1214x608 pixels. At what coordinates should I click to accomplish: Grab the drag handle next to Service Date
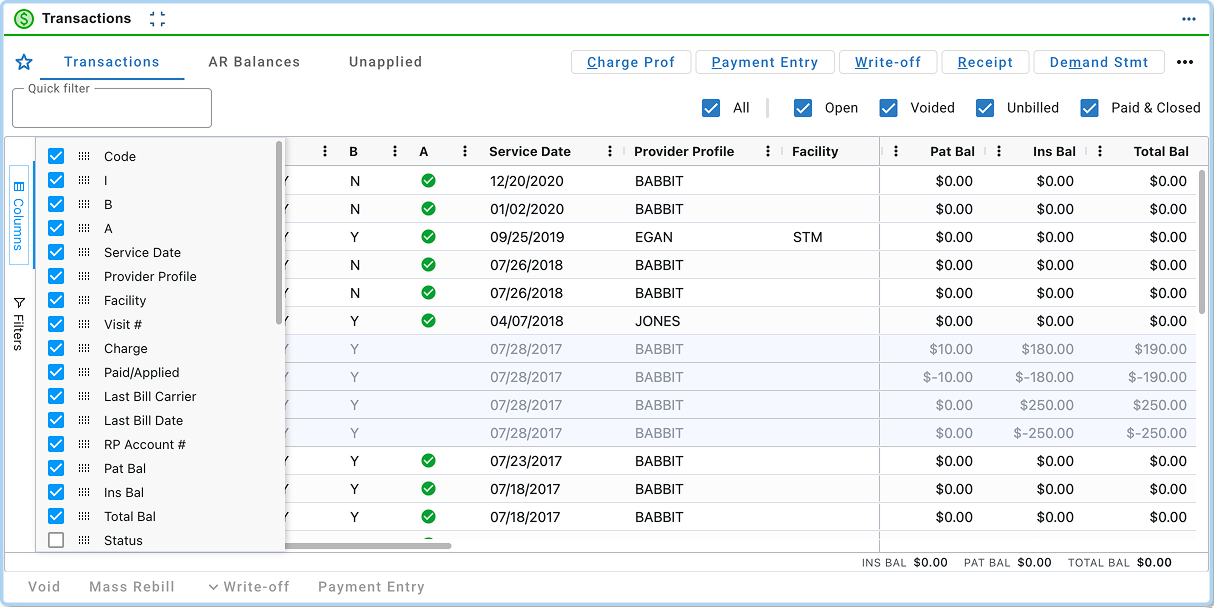click(84, 252)
